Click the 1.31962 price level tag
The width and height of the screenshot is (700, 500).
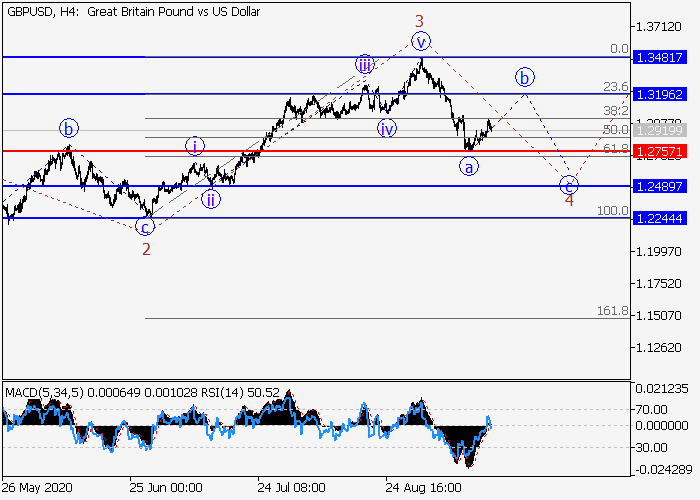[x=658, y=94]
